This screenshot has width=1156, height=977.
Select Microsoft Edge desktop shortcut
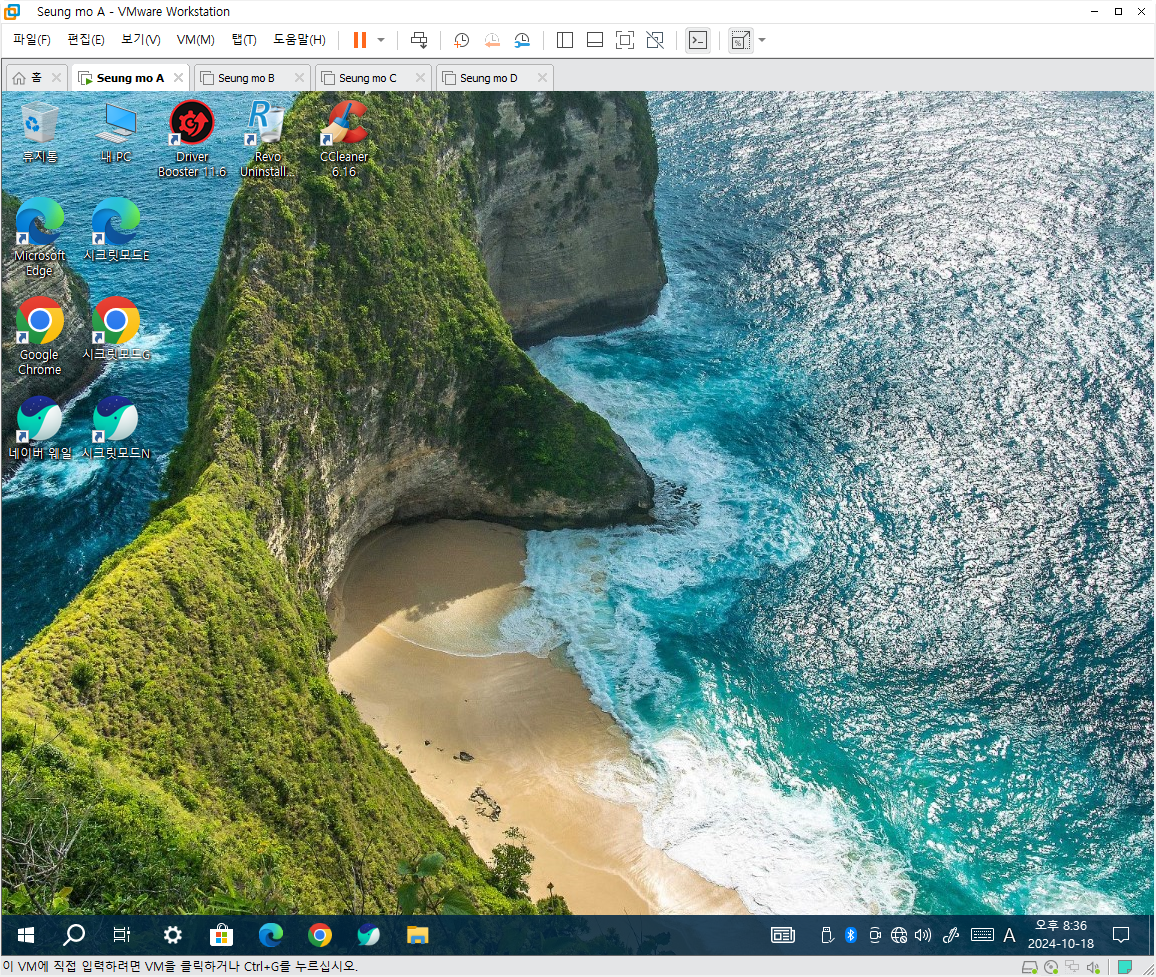pyautogui.click(x=39, y=237)
